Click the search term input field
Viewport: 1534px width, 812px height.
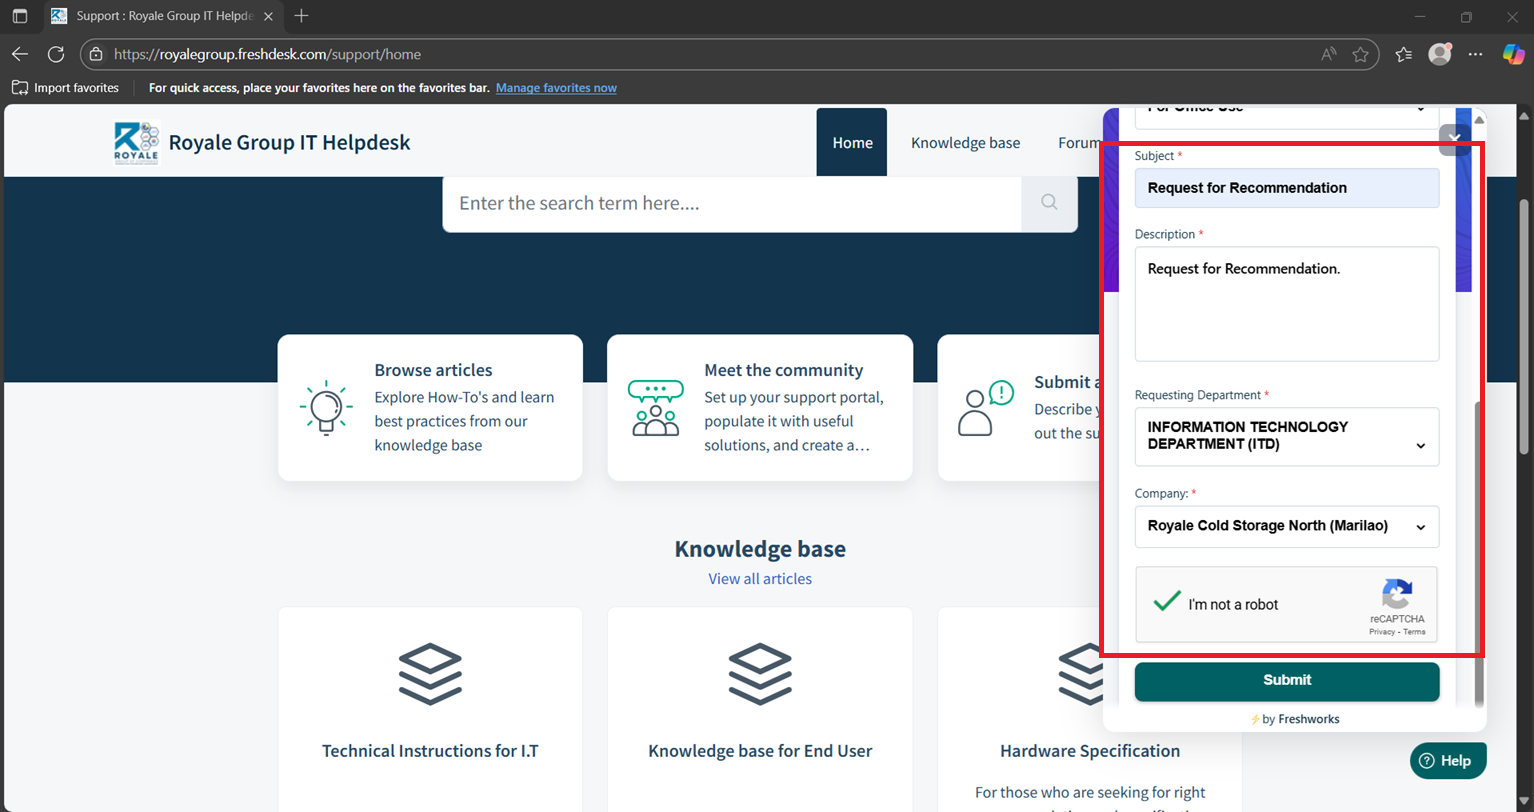(732, 203)
